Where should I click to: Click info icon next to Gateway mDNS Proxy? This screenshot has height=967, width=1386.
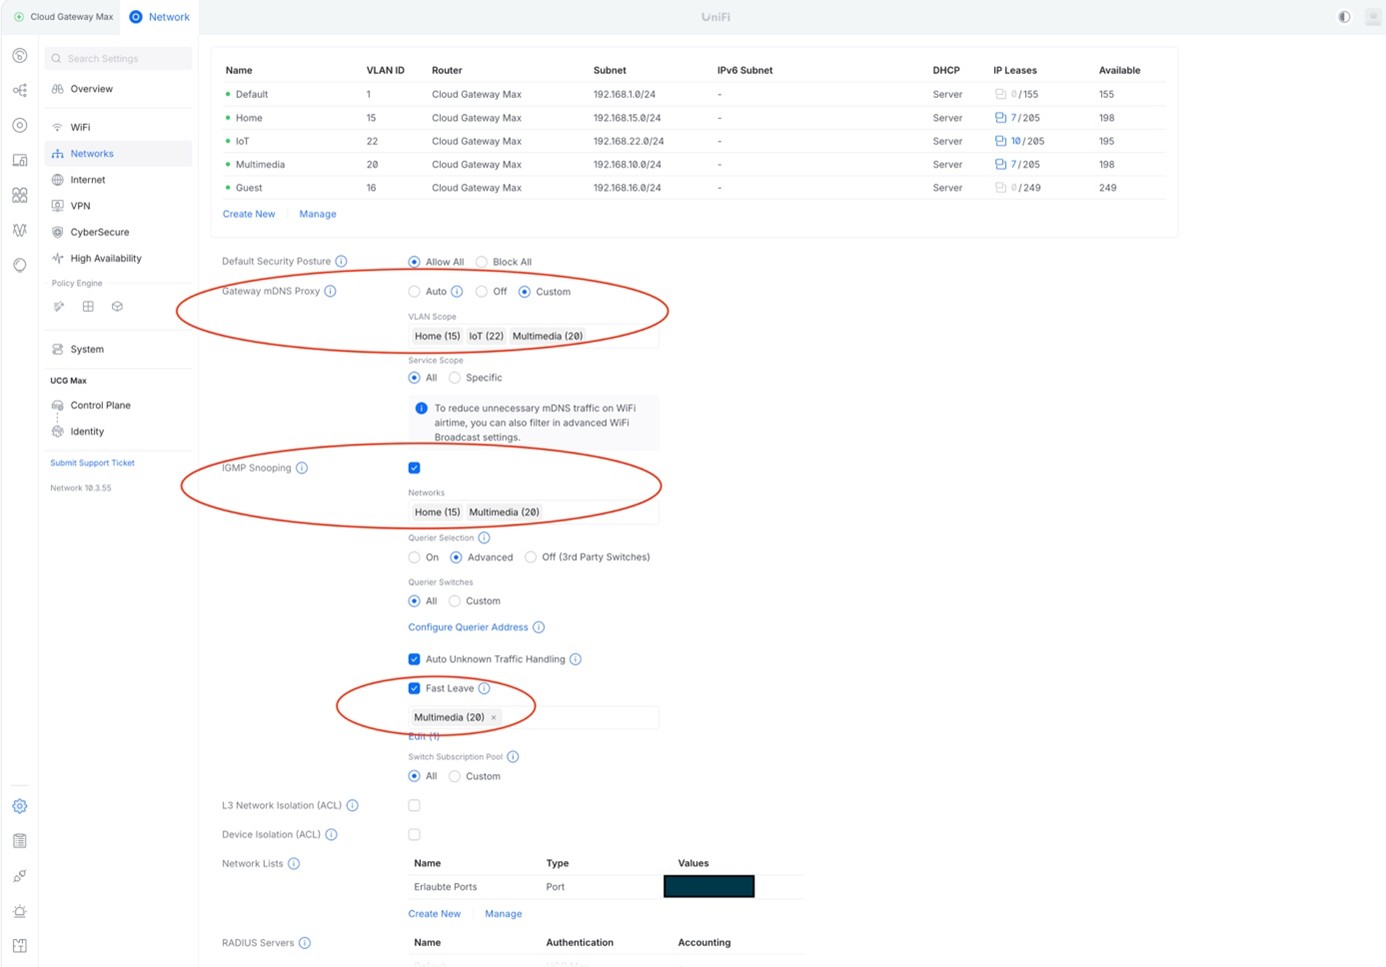(x=330, y=291)
